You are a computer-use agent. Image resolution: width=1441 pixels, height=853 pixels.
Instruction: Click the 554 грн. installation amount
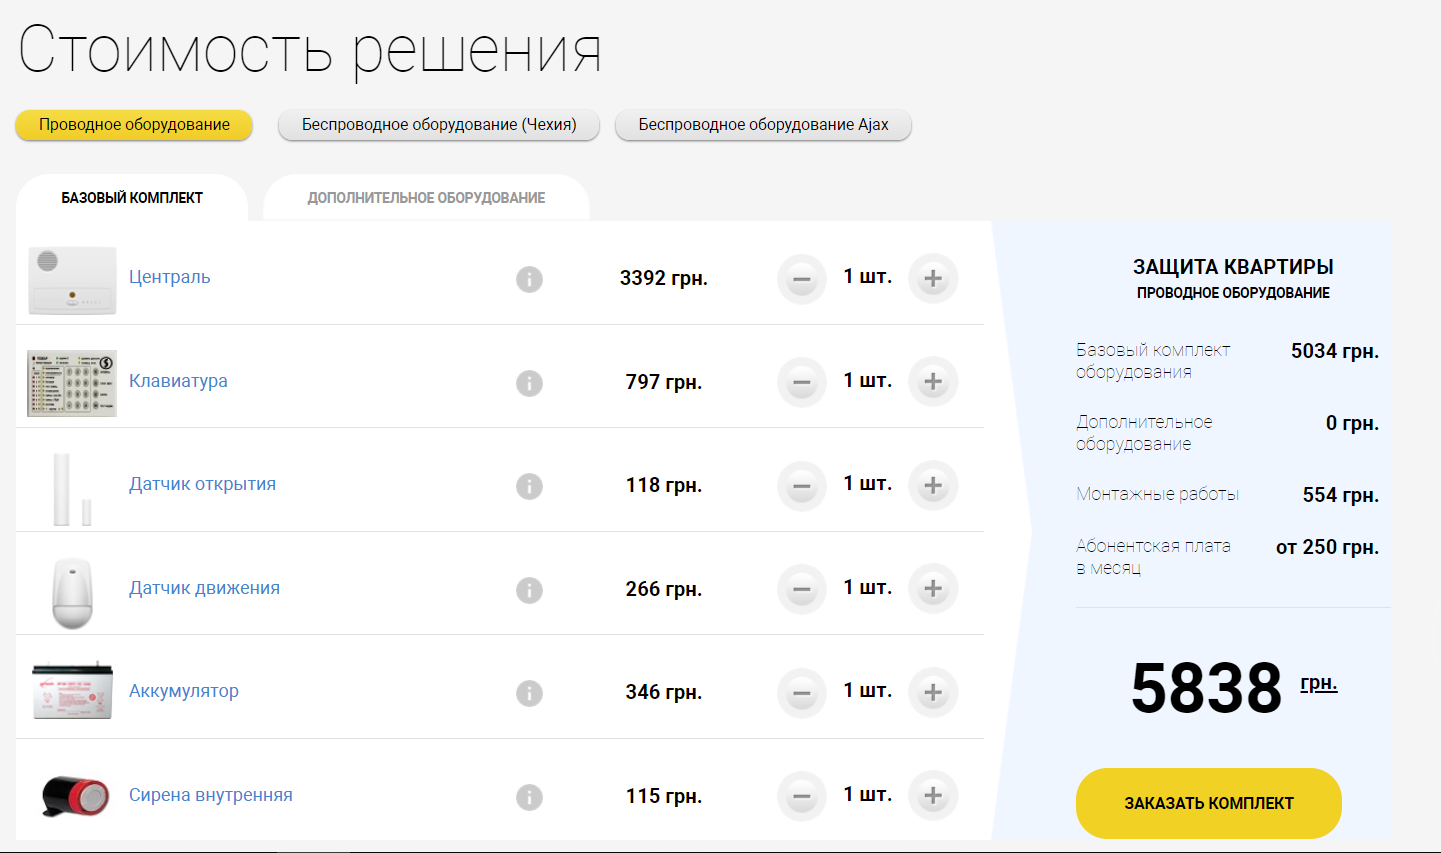[1341, 495]
